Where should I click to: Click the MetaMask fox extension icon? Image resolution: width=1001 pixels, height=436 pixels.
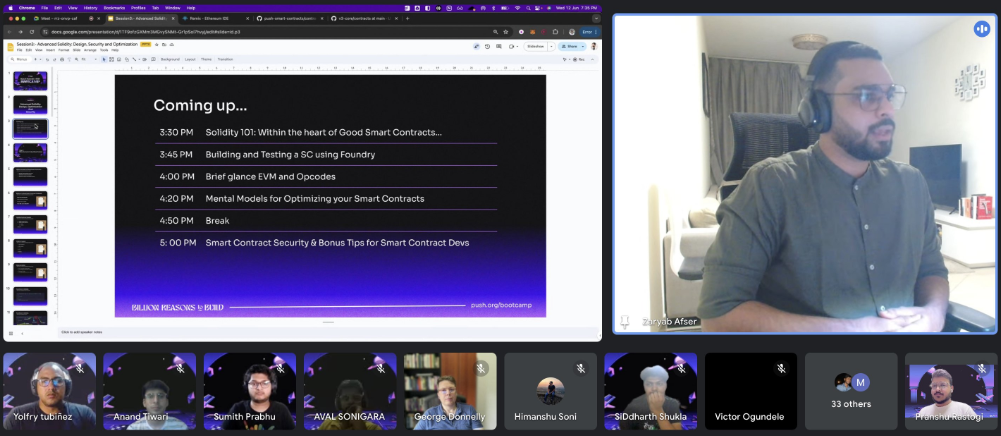point(532,32)
